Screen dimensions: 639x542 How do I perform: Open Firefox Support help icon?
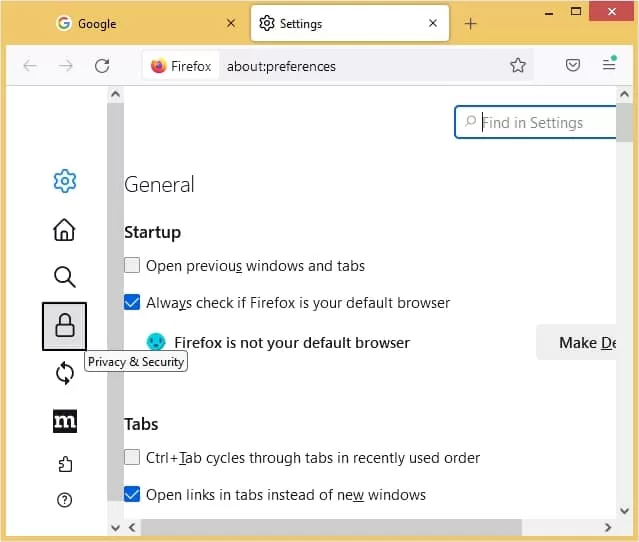click(64, 500)
